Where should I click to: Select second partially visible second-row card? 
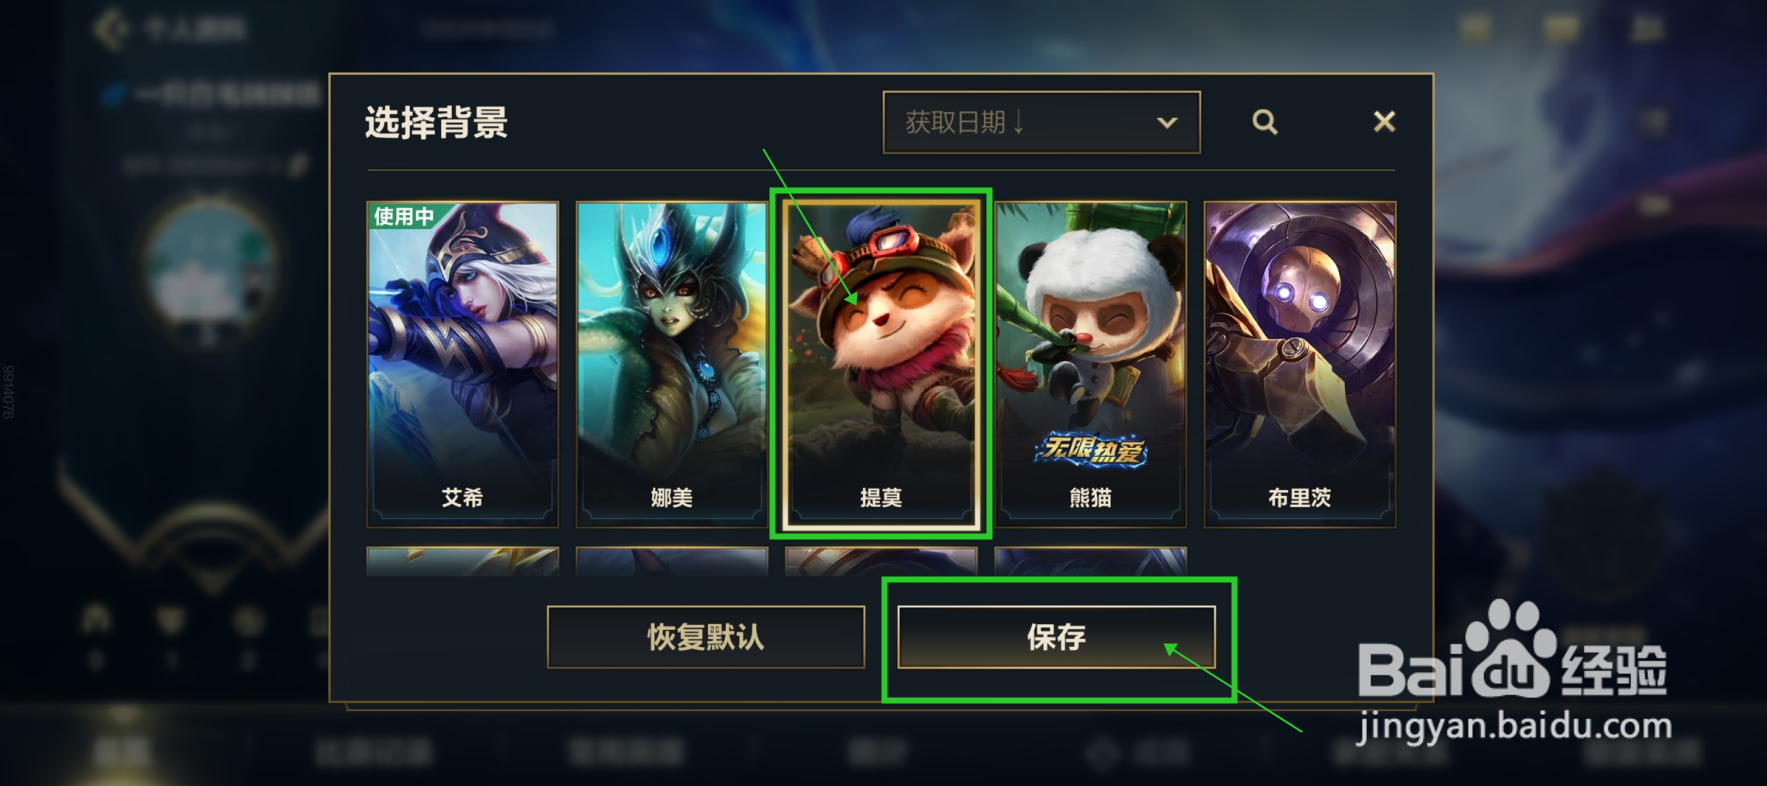671,561
